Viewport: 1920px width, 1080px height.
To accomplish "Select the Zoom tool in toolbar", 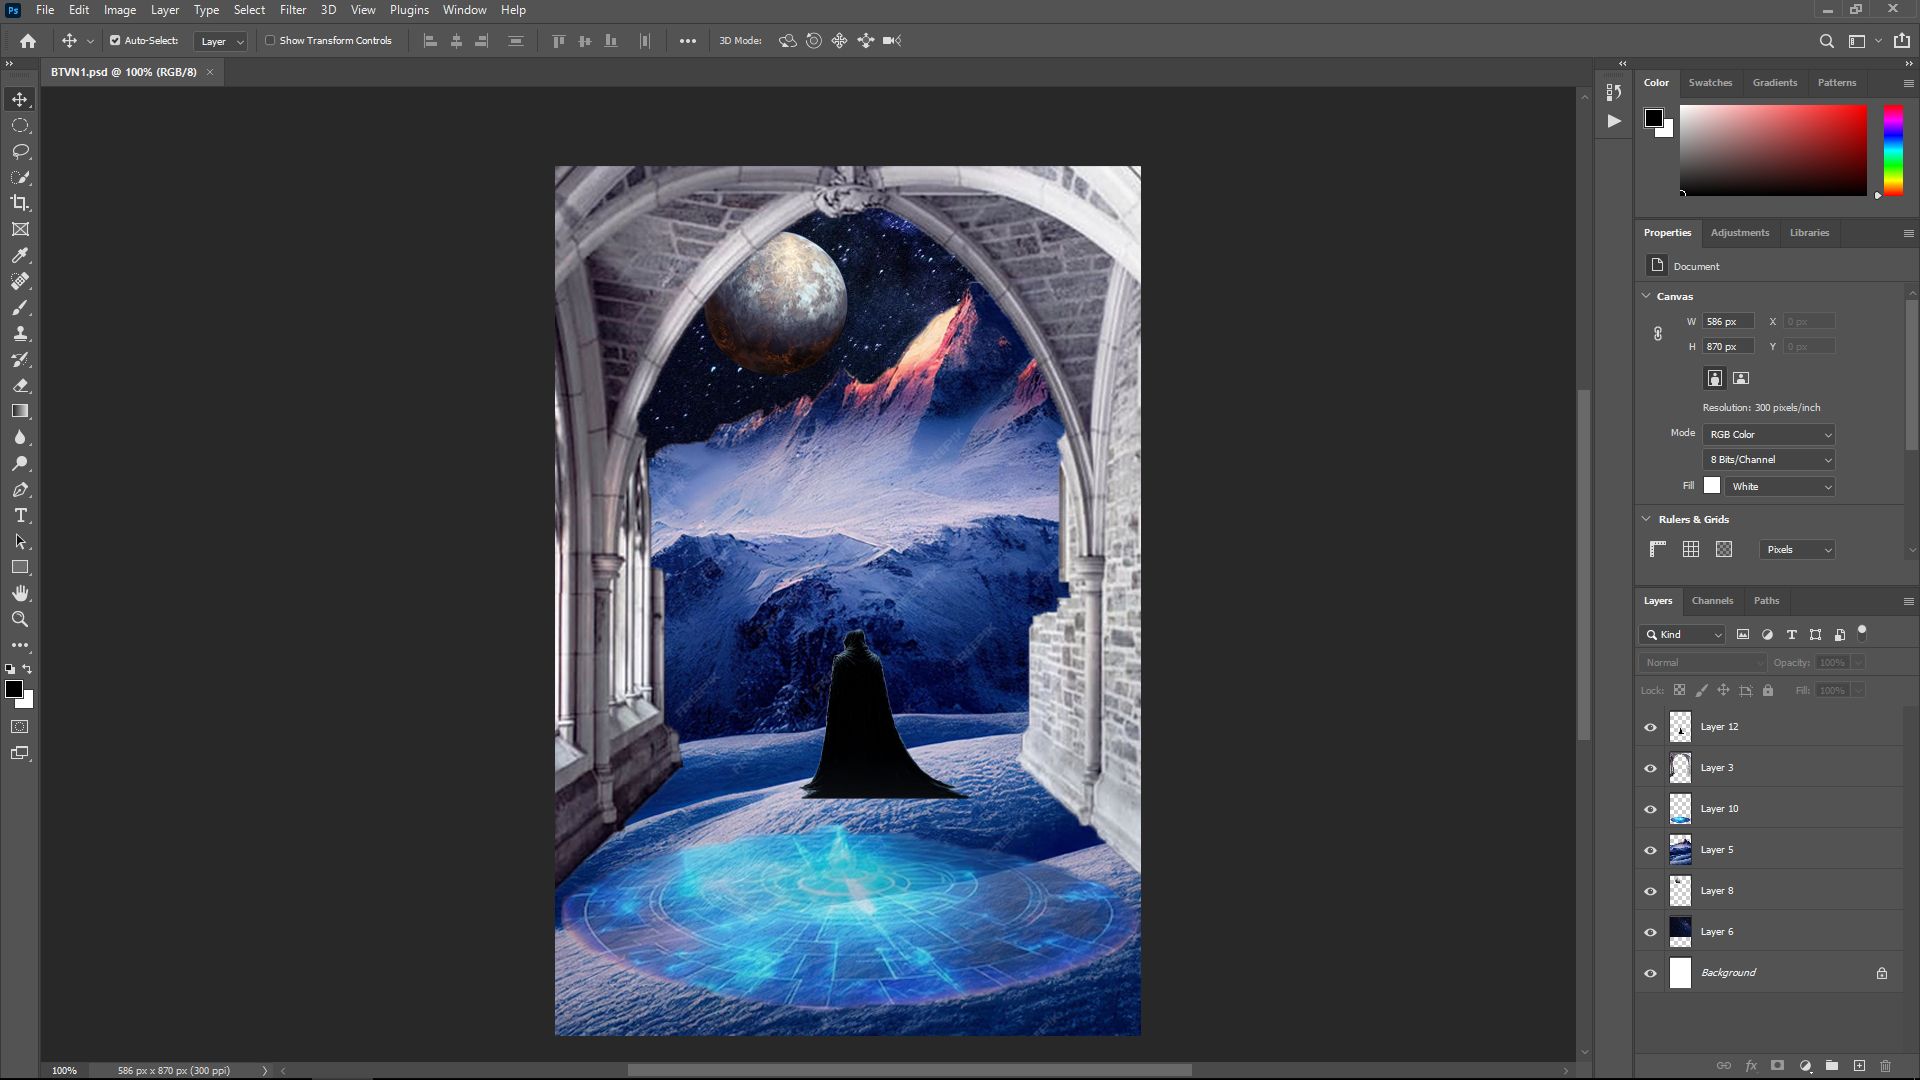I will click(20, 619).
